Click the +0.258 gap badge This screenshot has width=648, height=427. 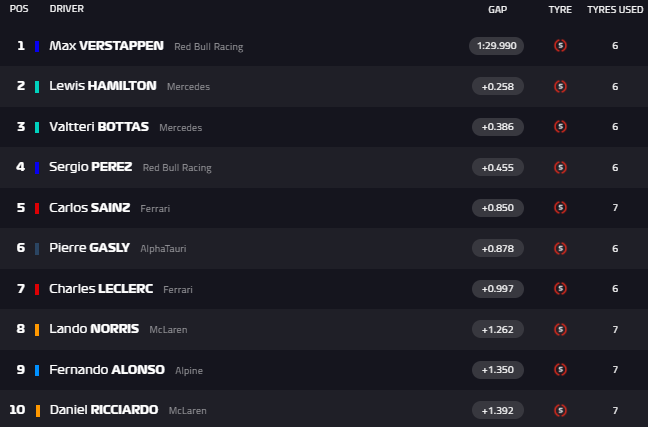(497, 86)
